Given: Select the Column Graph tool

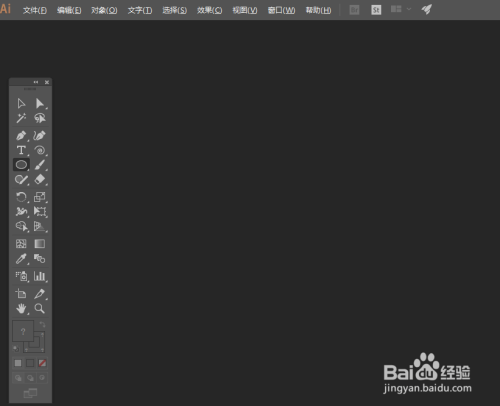Looking at the screenshot, I should point(40,276).
